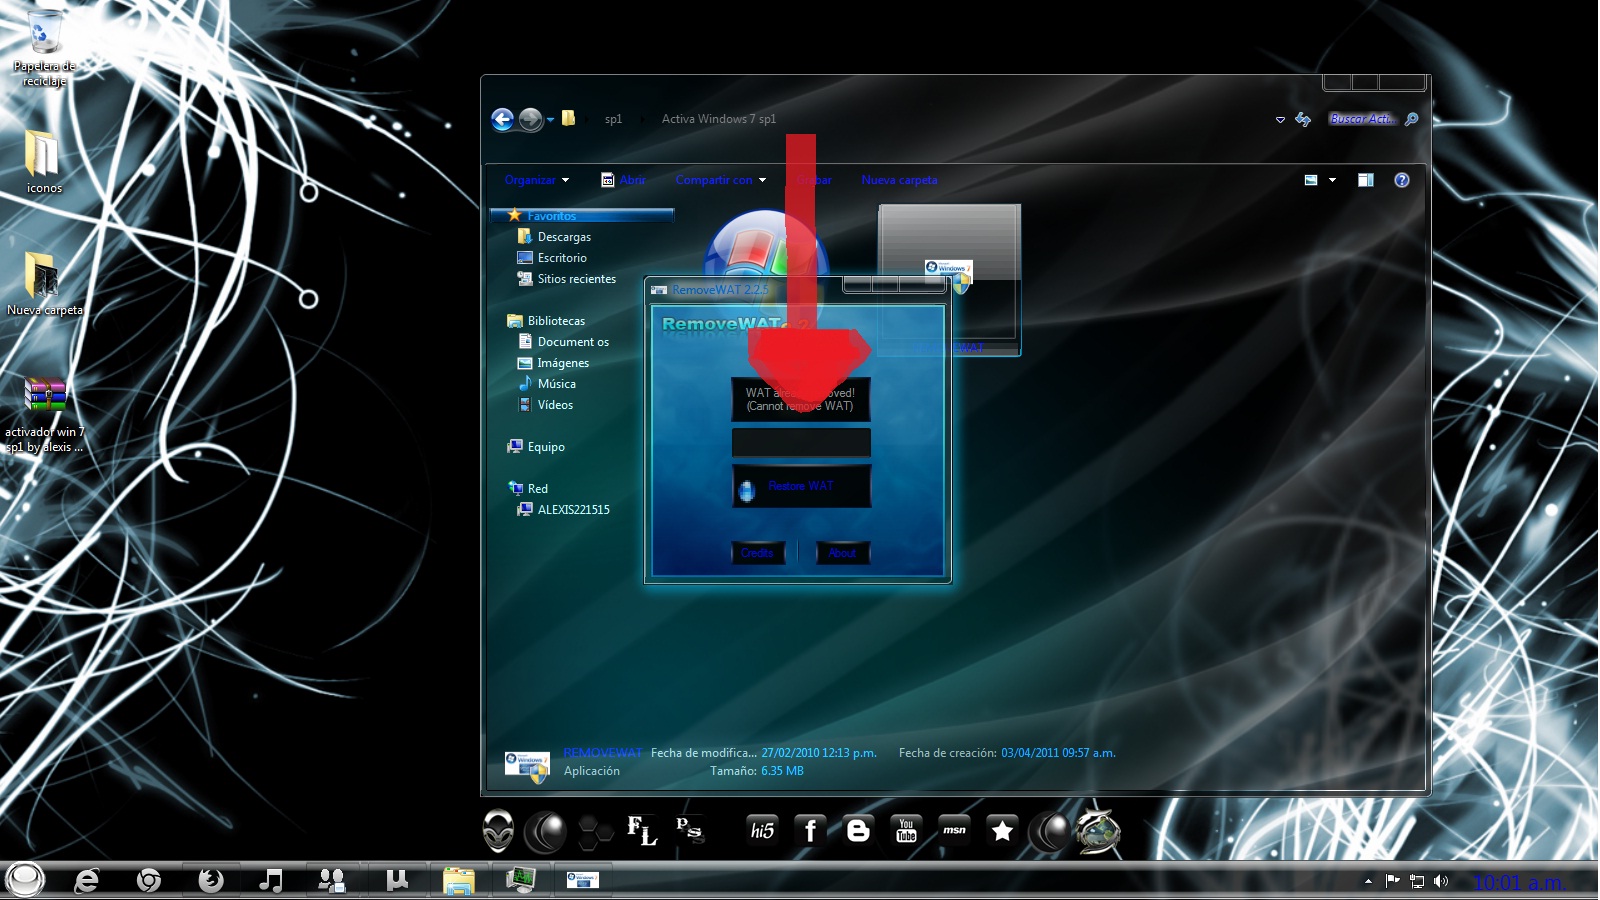Open Blogger from the dock

[x=858, y=830]
